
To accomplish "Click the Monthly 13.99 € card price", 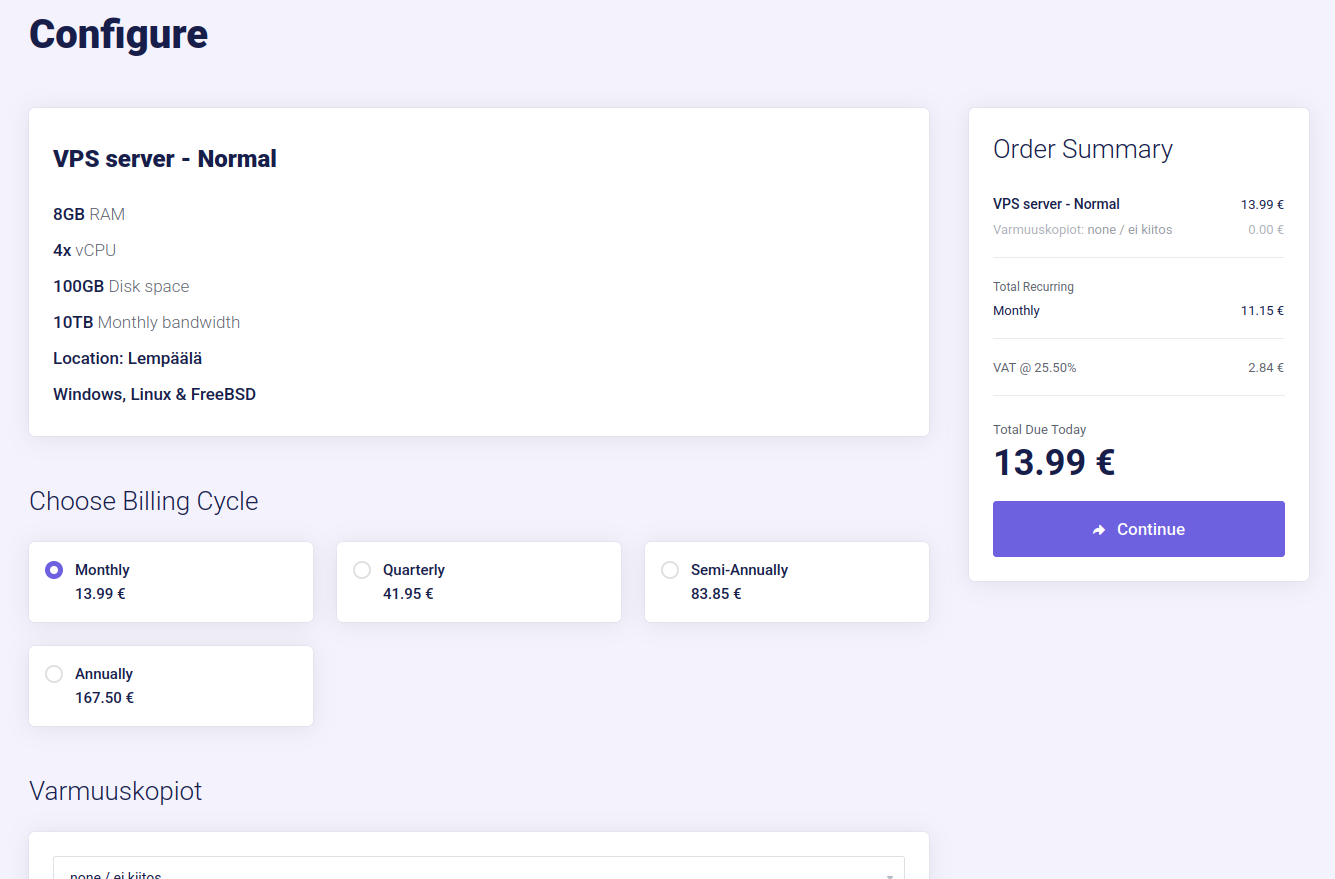I will [x=100, y=594].
